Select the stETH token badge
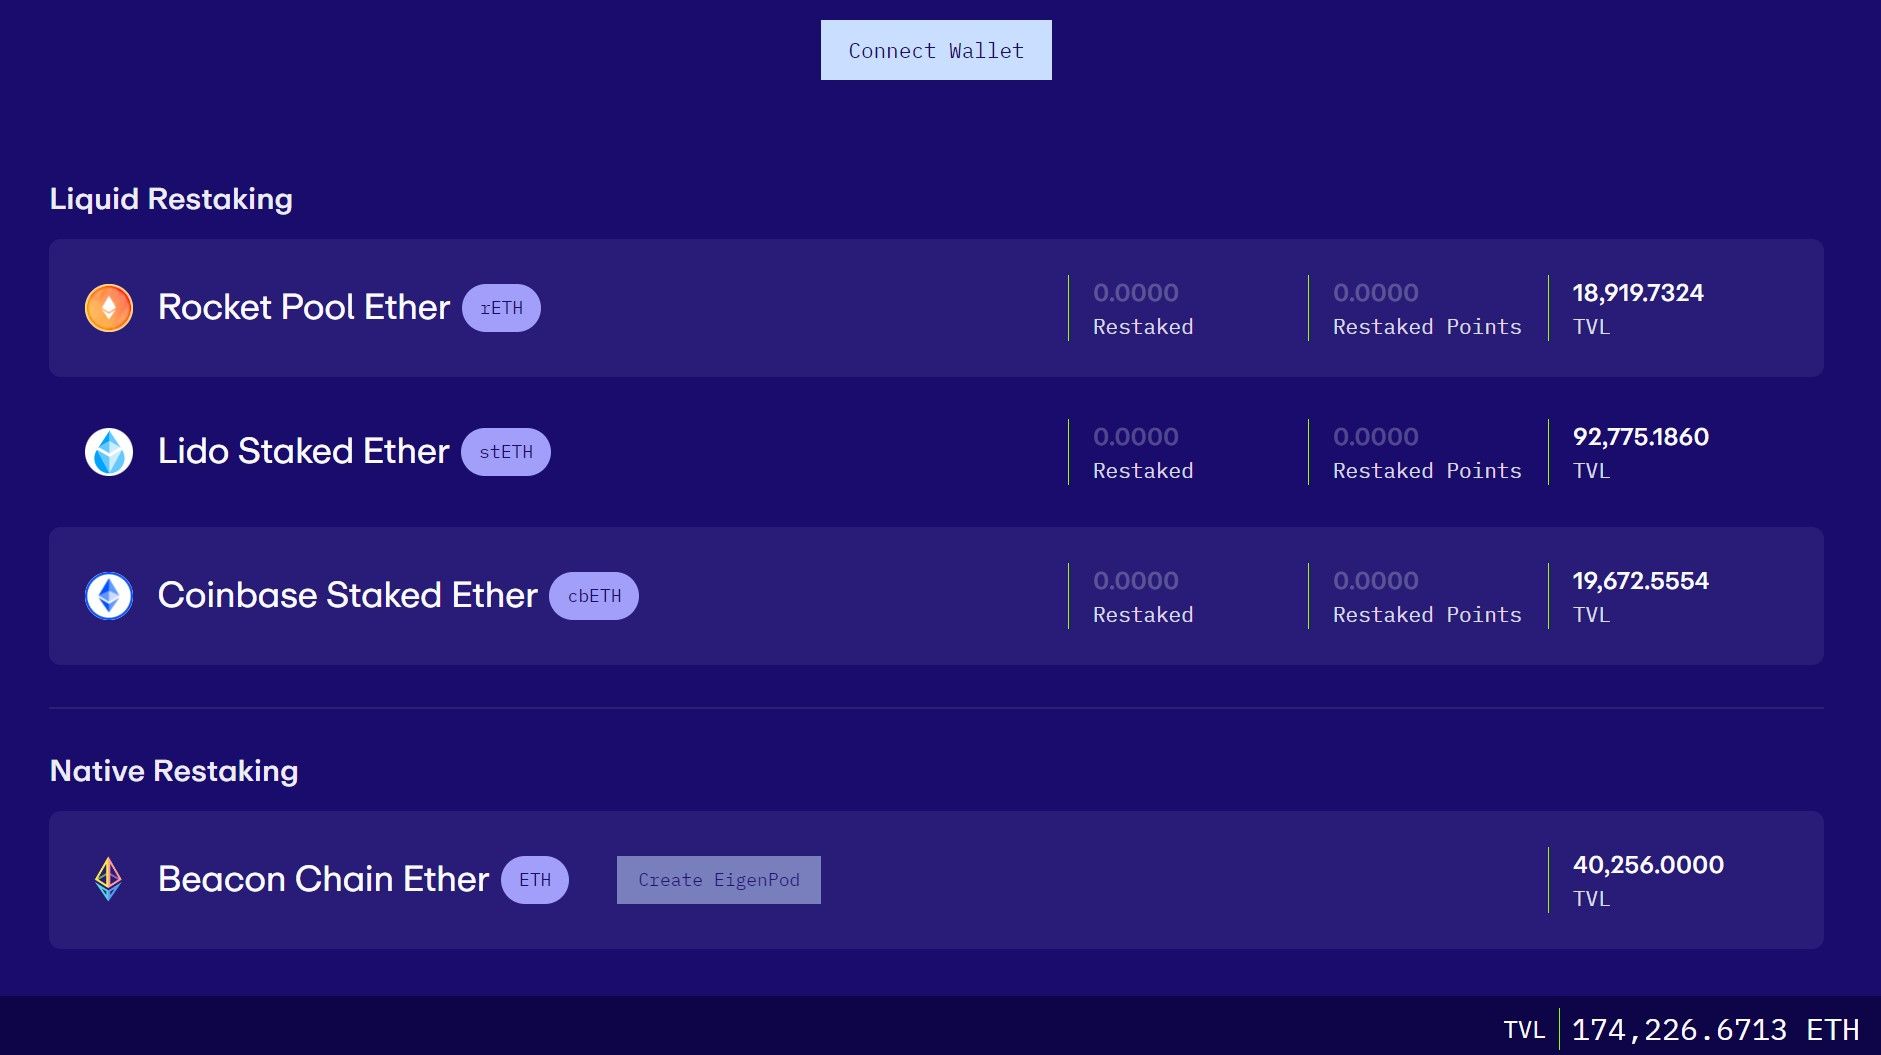Image resolution: width=1881 pixels, height=1055 pixels. [506, 452]
